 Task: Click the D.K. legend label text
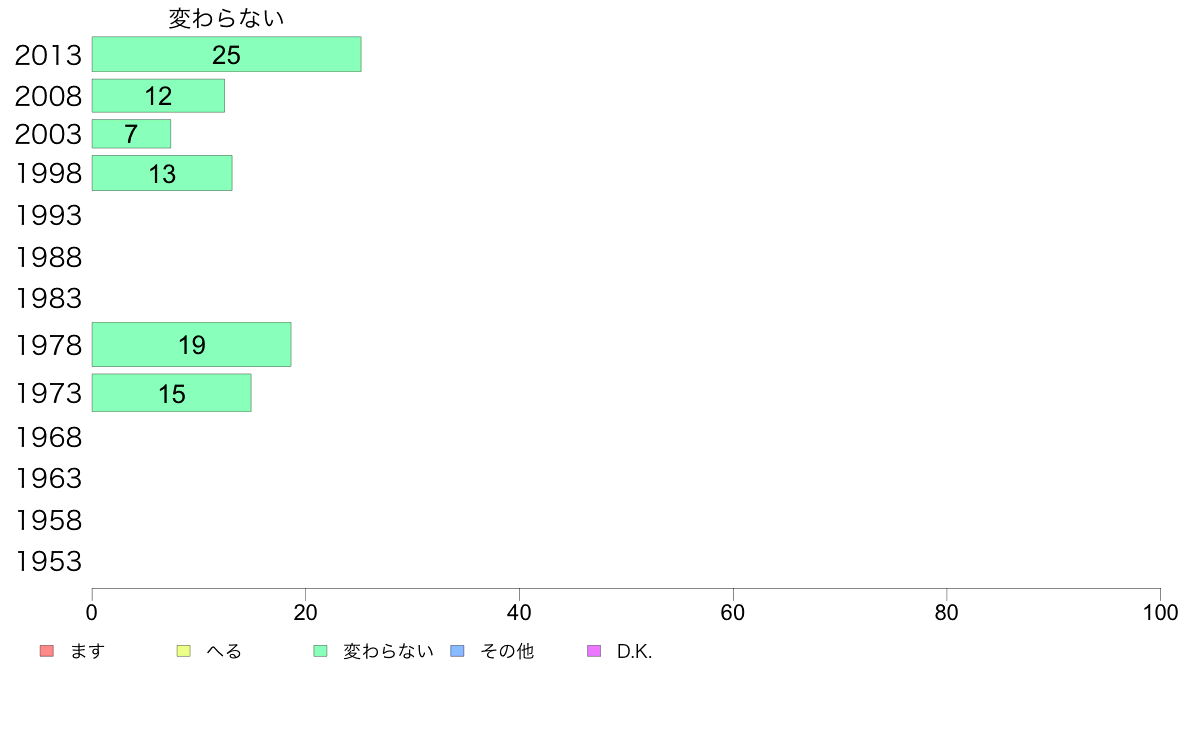pos(634,651)
